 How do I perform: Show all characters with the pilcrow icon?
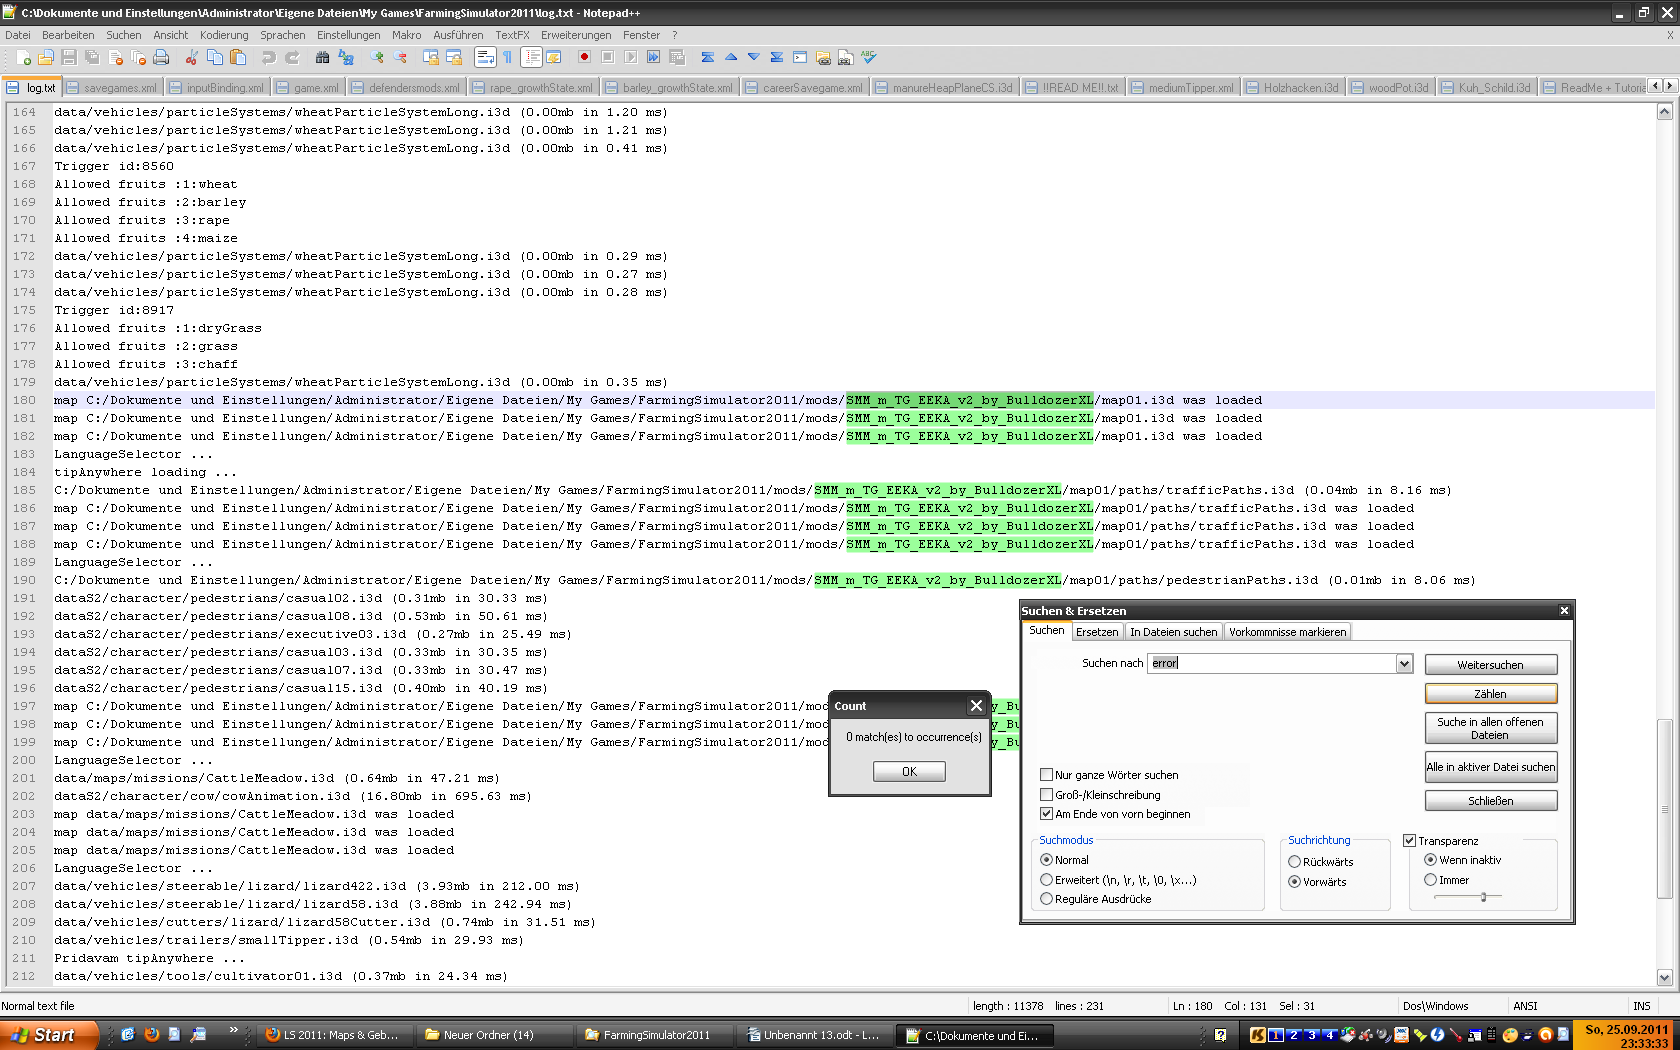coord(508,58)
